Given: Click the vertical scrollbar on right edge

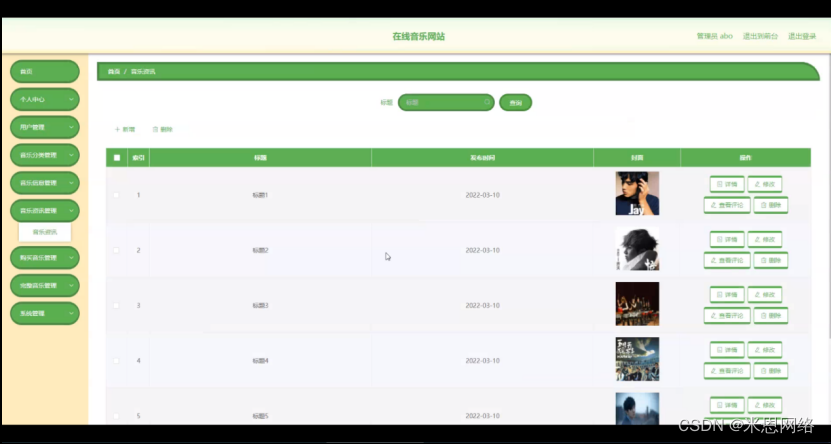Looking at the screenshot, I should coord(828,196).
